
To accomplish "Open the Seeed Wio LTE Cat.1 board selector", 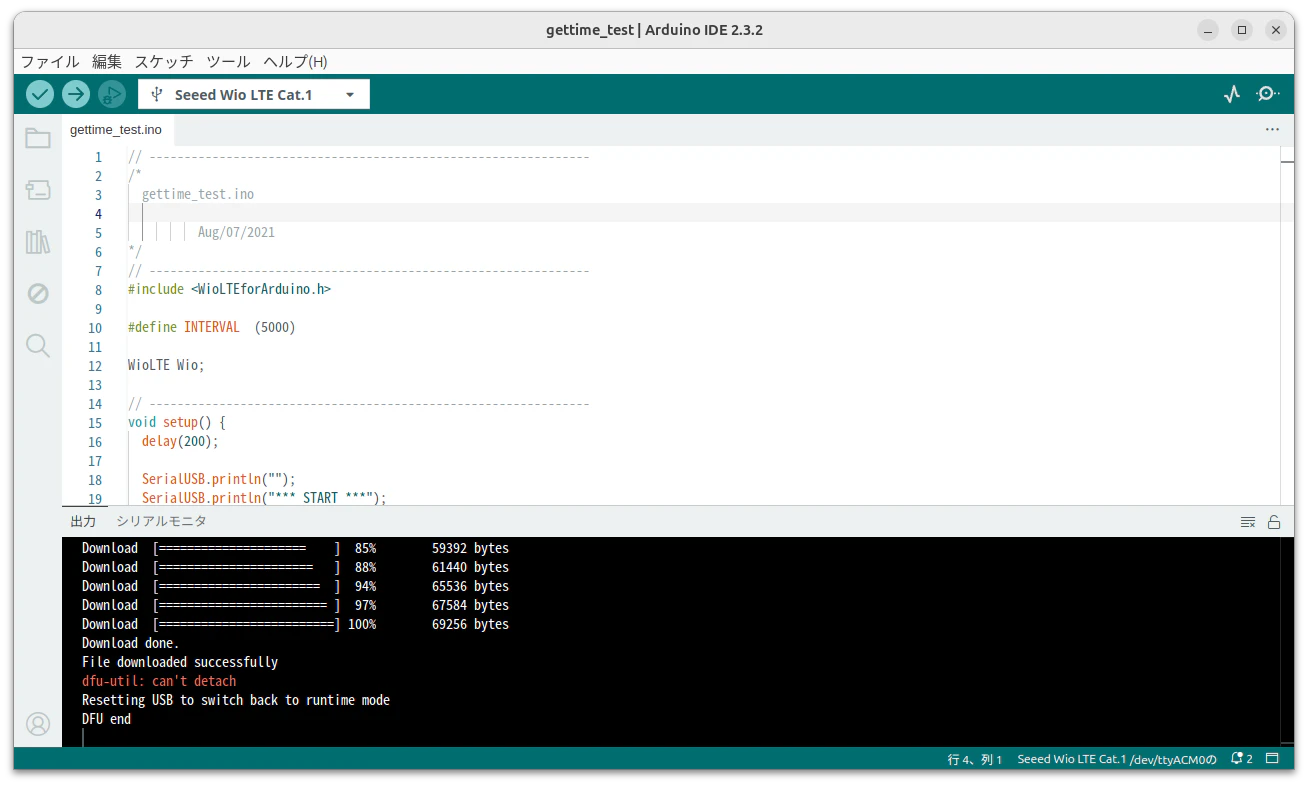I will tap(254, 94).
